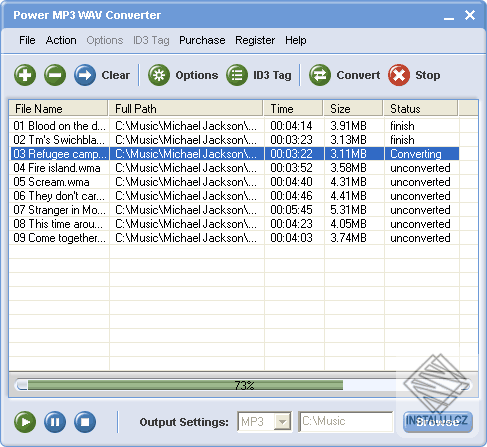Open the Register menu
This screenshot has width=487, height=447.
255,40
